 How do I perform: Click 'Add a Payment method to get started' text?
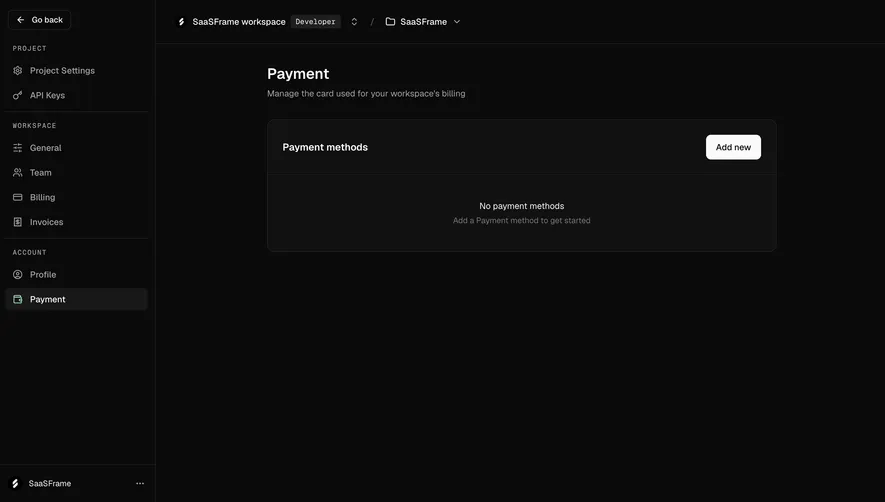coord(522,221)
